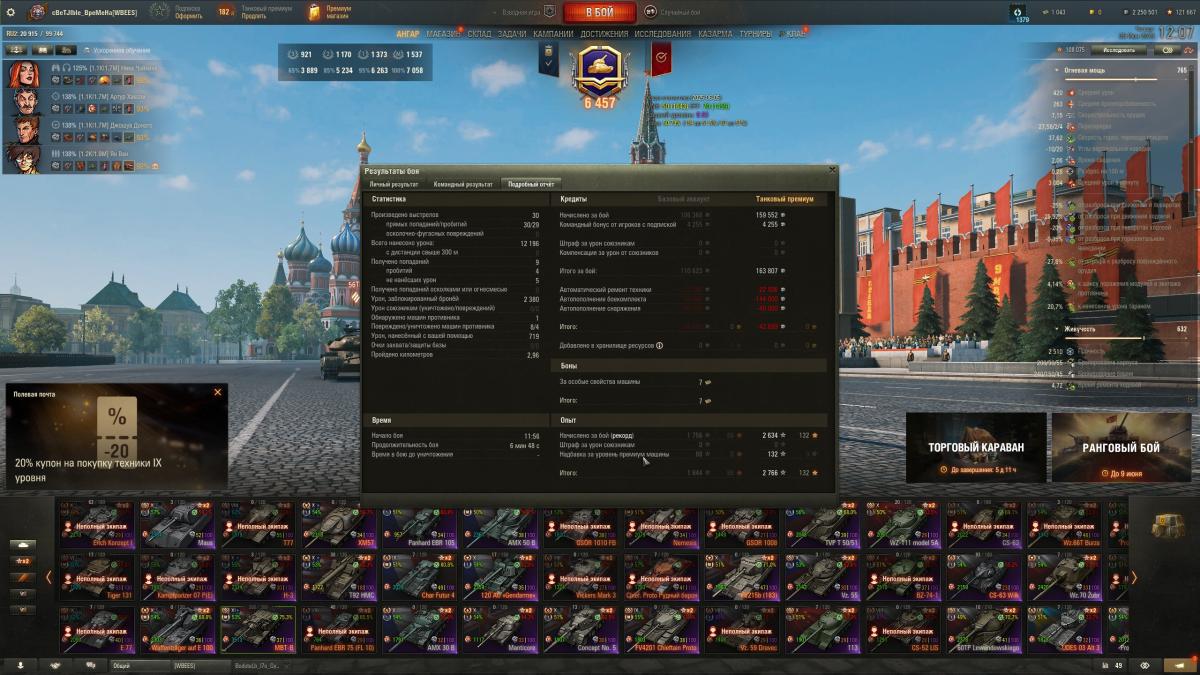Click tank carousel right scroll arrow
This screenshot has width=1200, height=675.
(1133, 577)
